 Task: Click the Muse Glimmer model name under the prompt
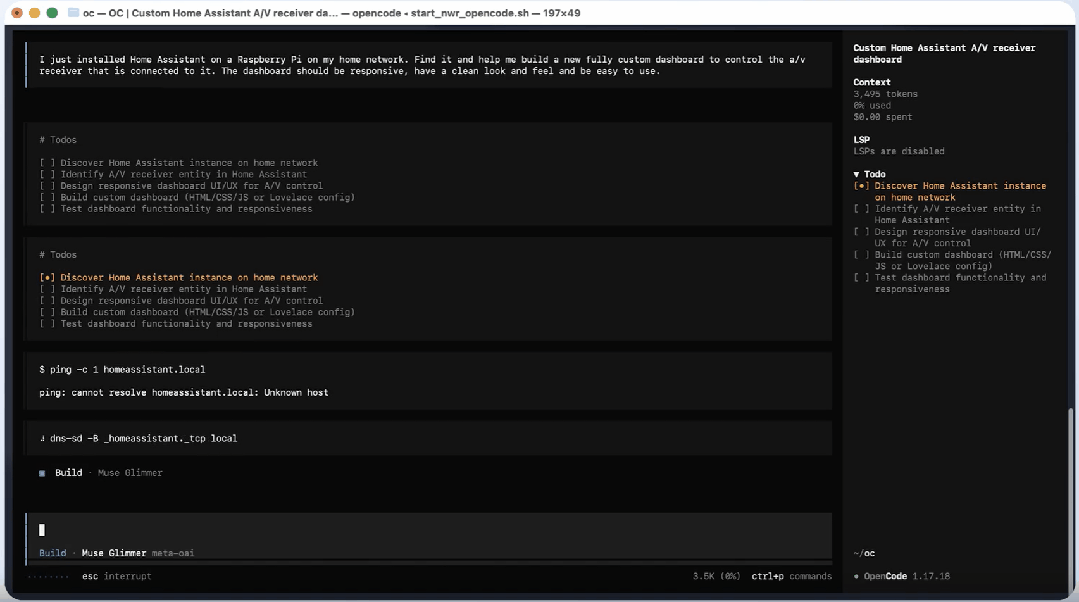[x=114, y=553]
